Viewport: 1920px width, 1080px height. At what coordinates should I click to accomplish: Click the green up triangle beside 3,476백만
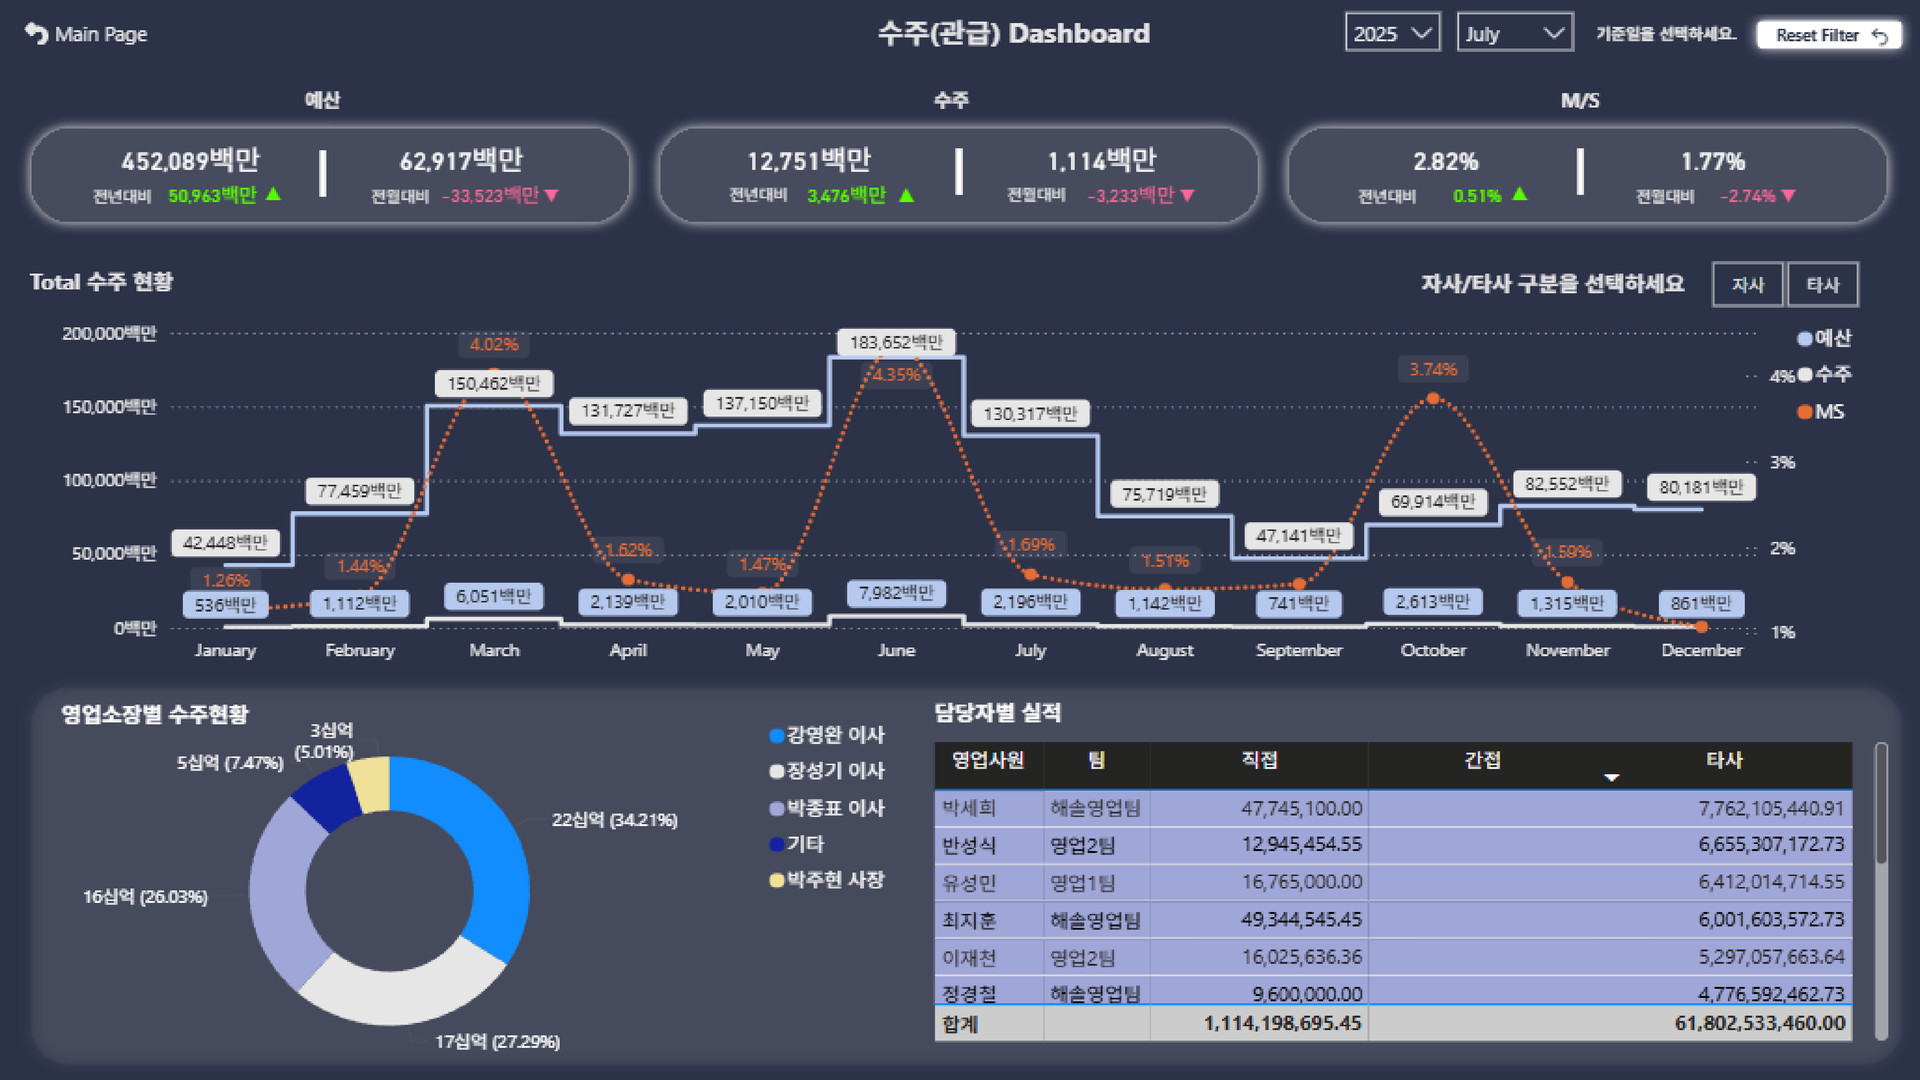click(907, 196)
